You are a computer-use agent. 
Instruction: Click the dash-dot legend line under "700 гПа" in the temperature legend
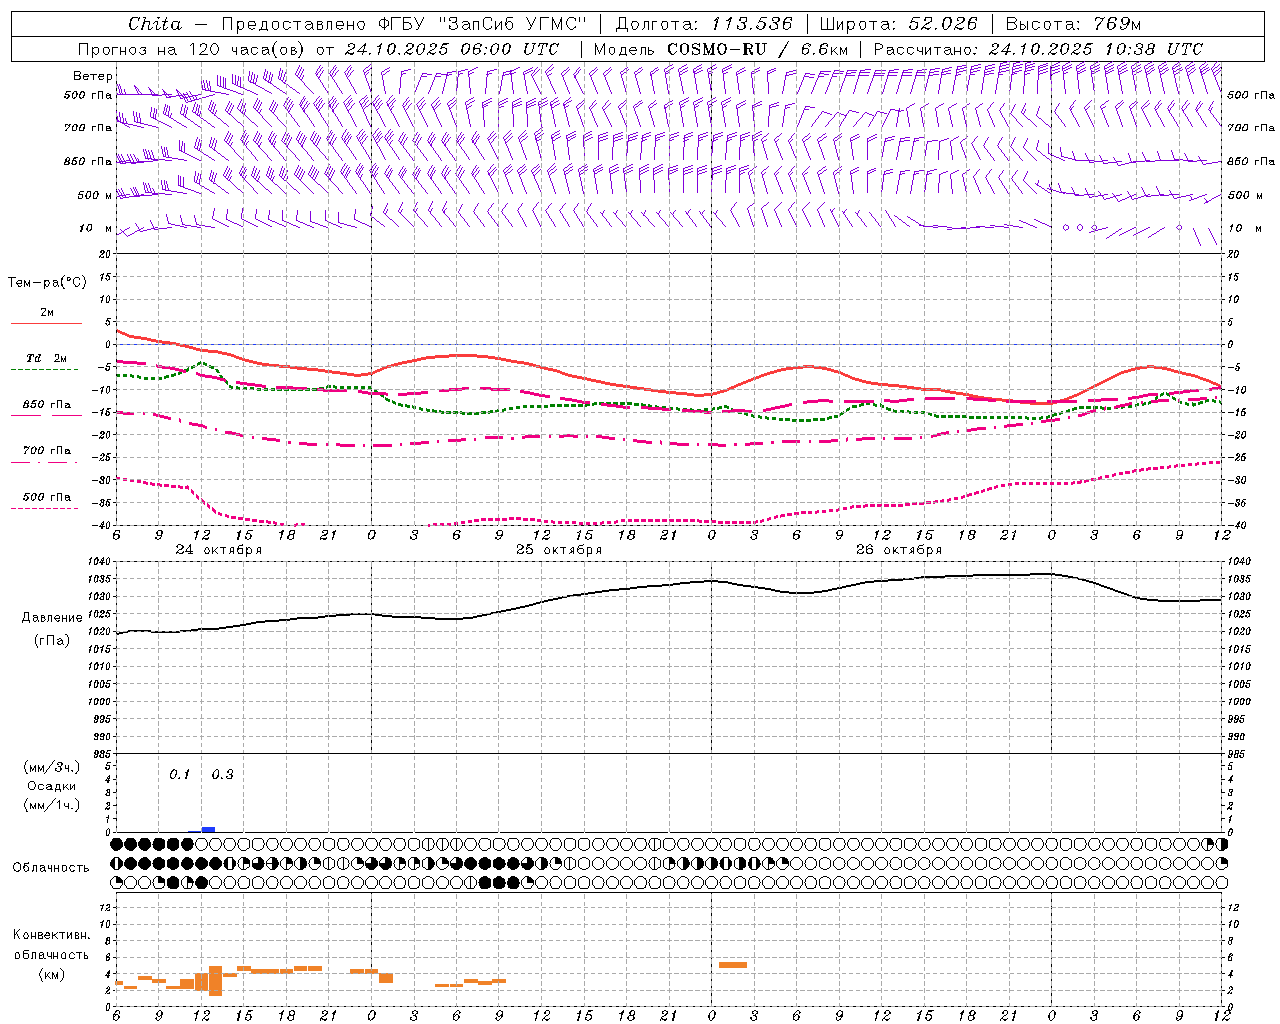45,462
